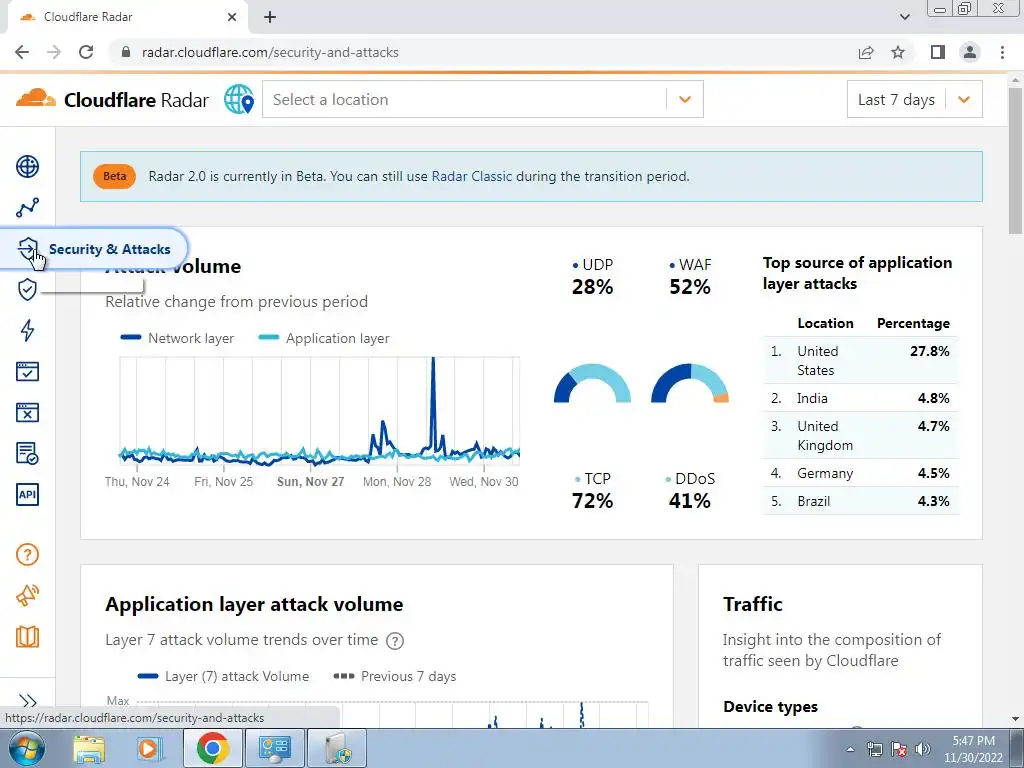Click the TCP 72% label
The width and height of the screenshot is (1024, 768).
pyautogui.click(x=592, y=490)
